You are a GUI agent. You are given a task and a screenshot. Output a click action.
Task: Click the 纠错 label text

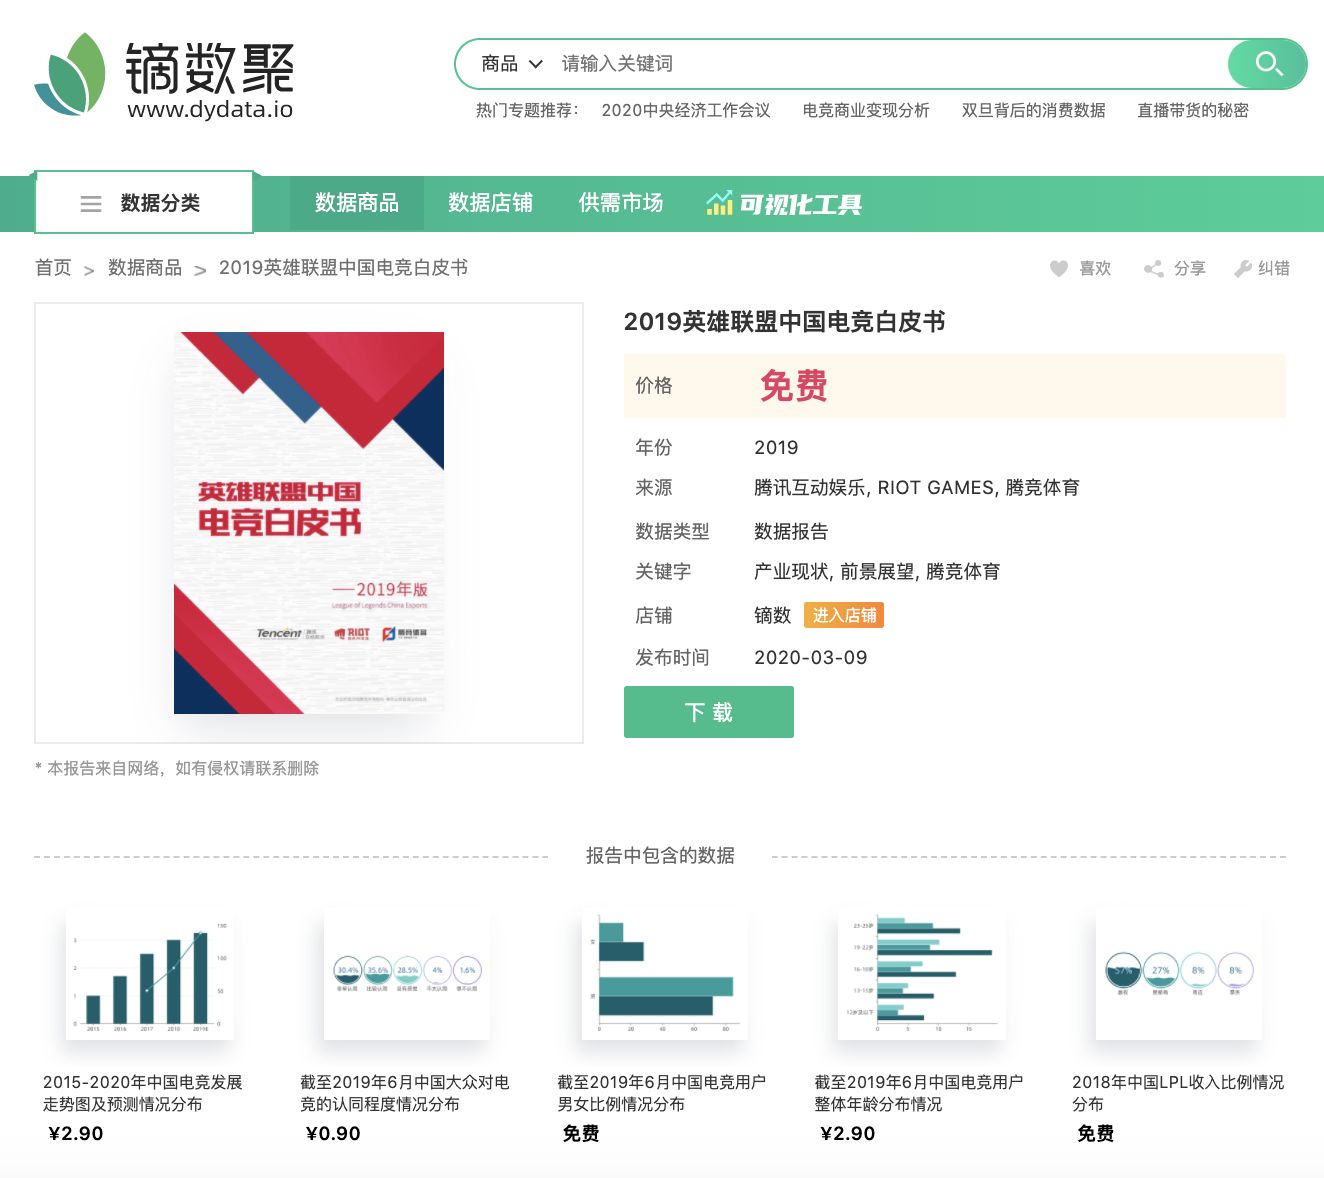pyautogui.click(x=1273, y=268)
